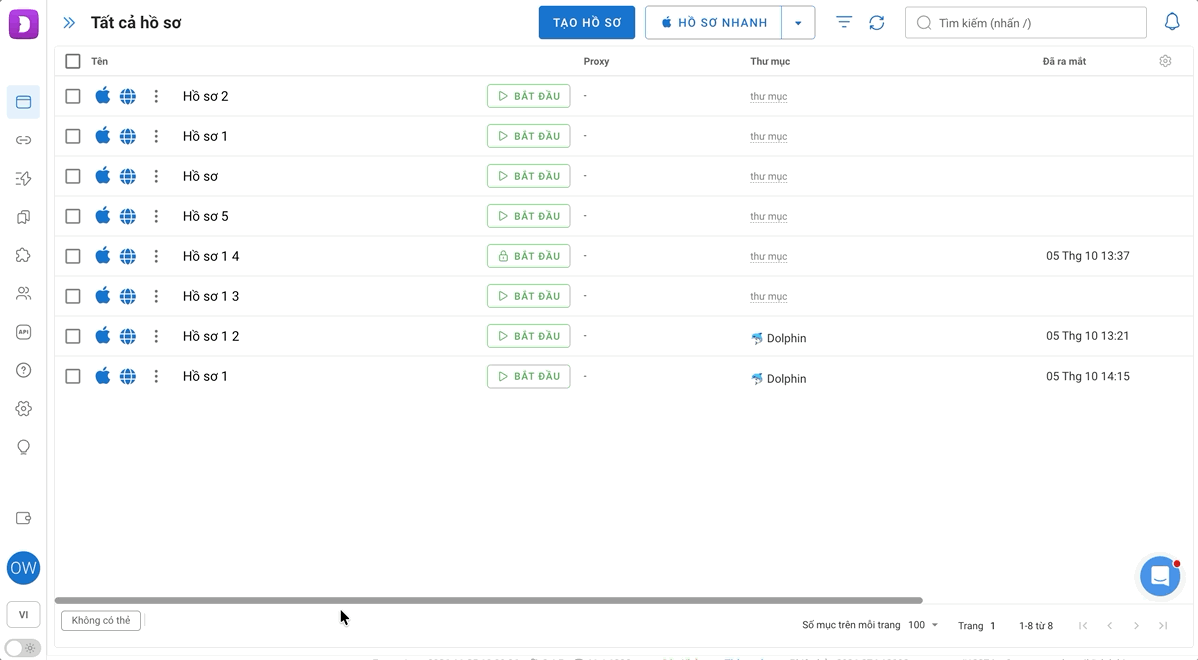Click the TẠO HỒ SƠ button
The image size is (1198, 660).
click(x=587, y=23)
